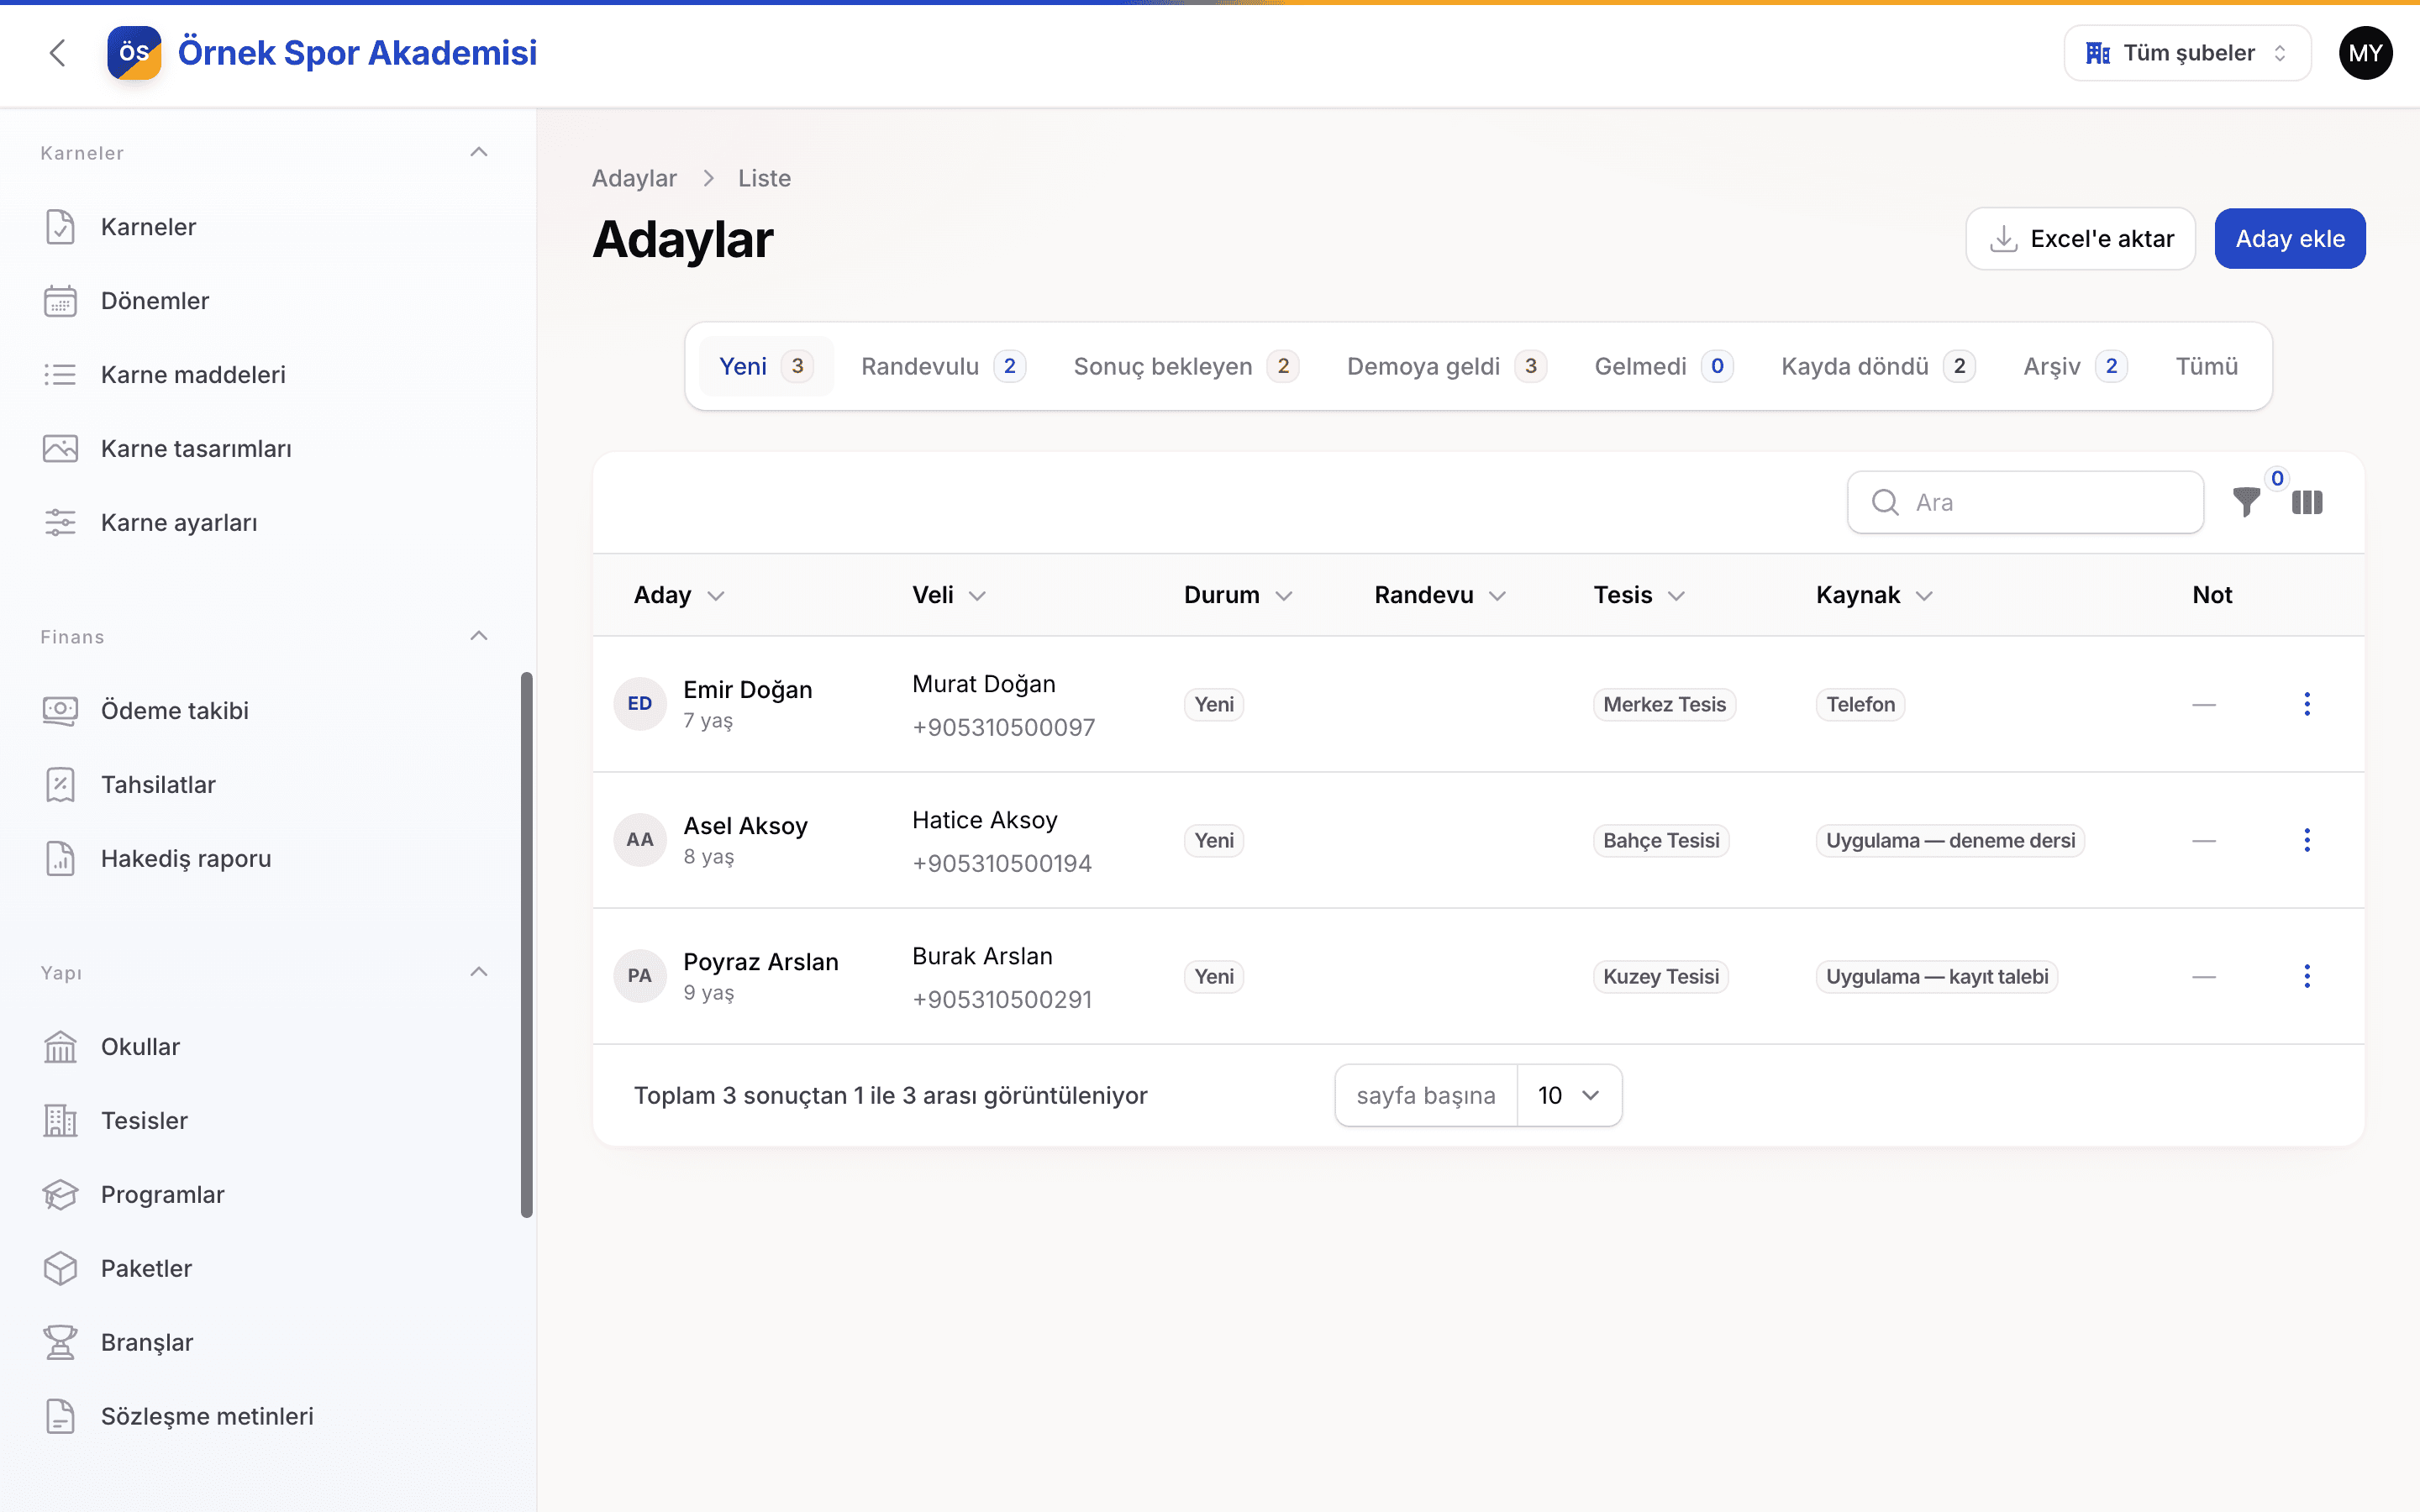
Task: Sort by the Veli column header
Action: point(949,595)
